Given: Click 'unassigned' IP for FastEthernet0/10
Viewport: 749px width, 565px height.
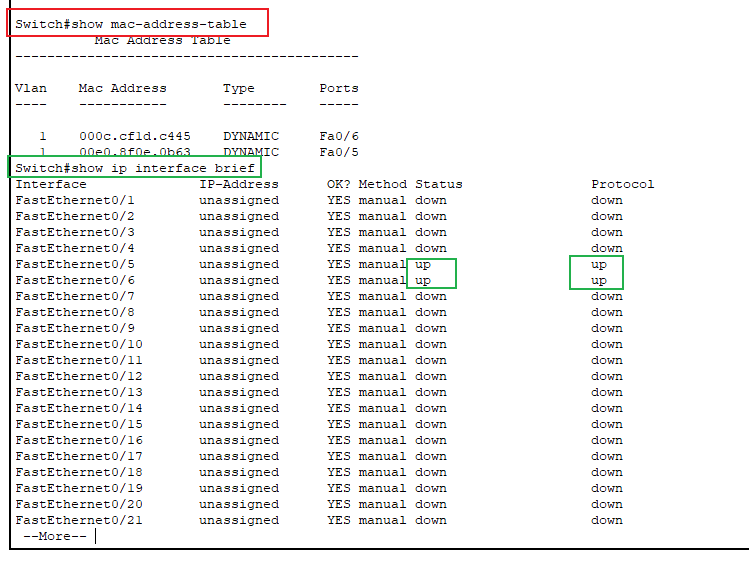Looking at the screenshot, I should tap(239, 345).
